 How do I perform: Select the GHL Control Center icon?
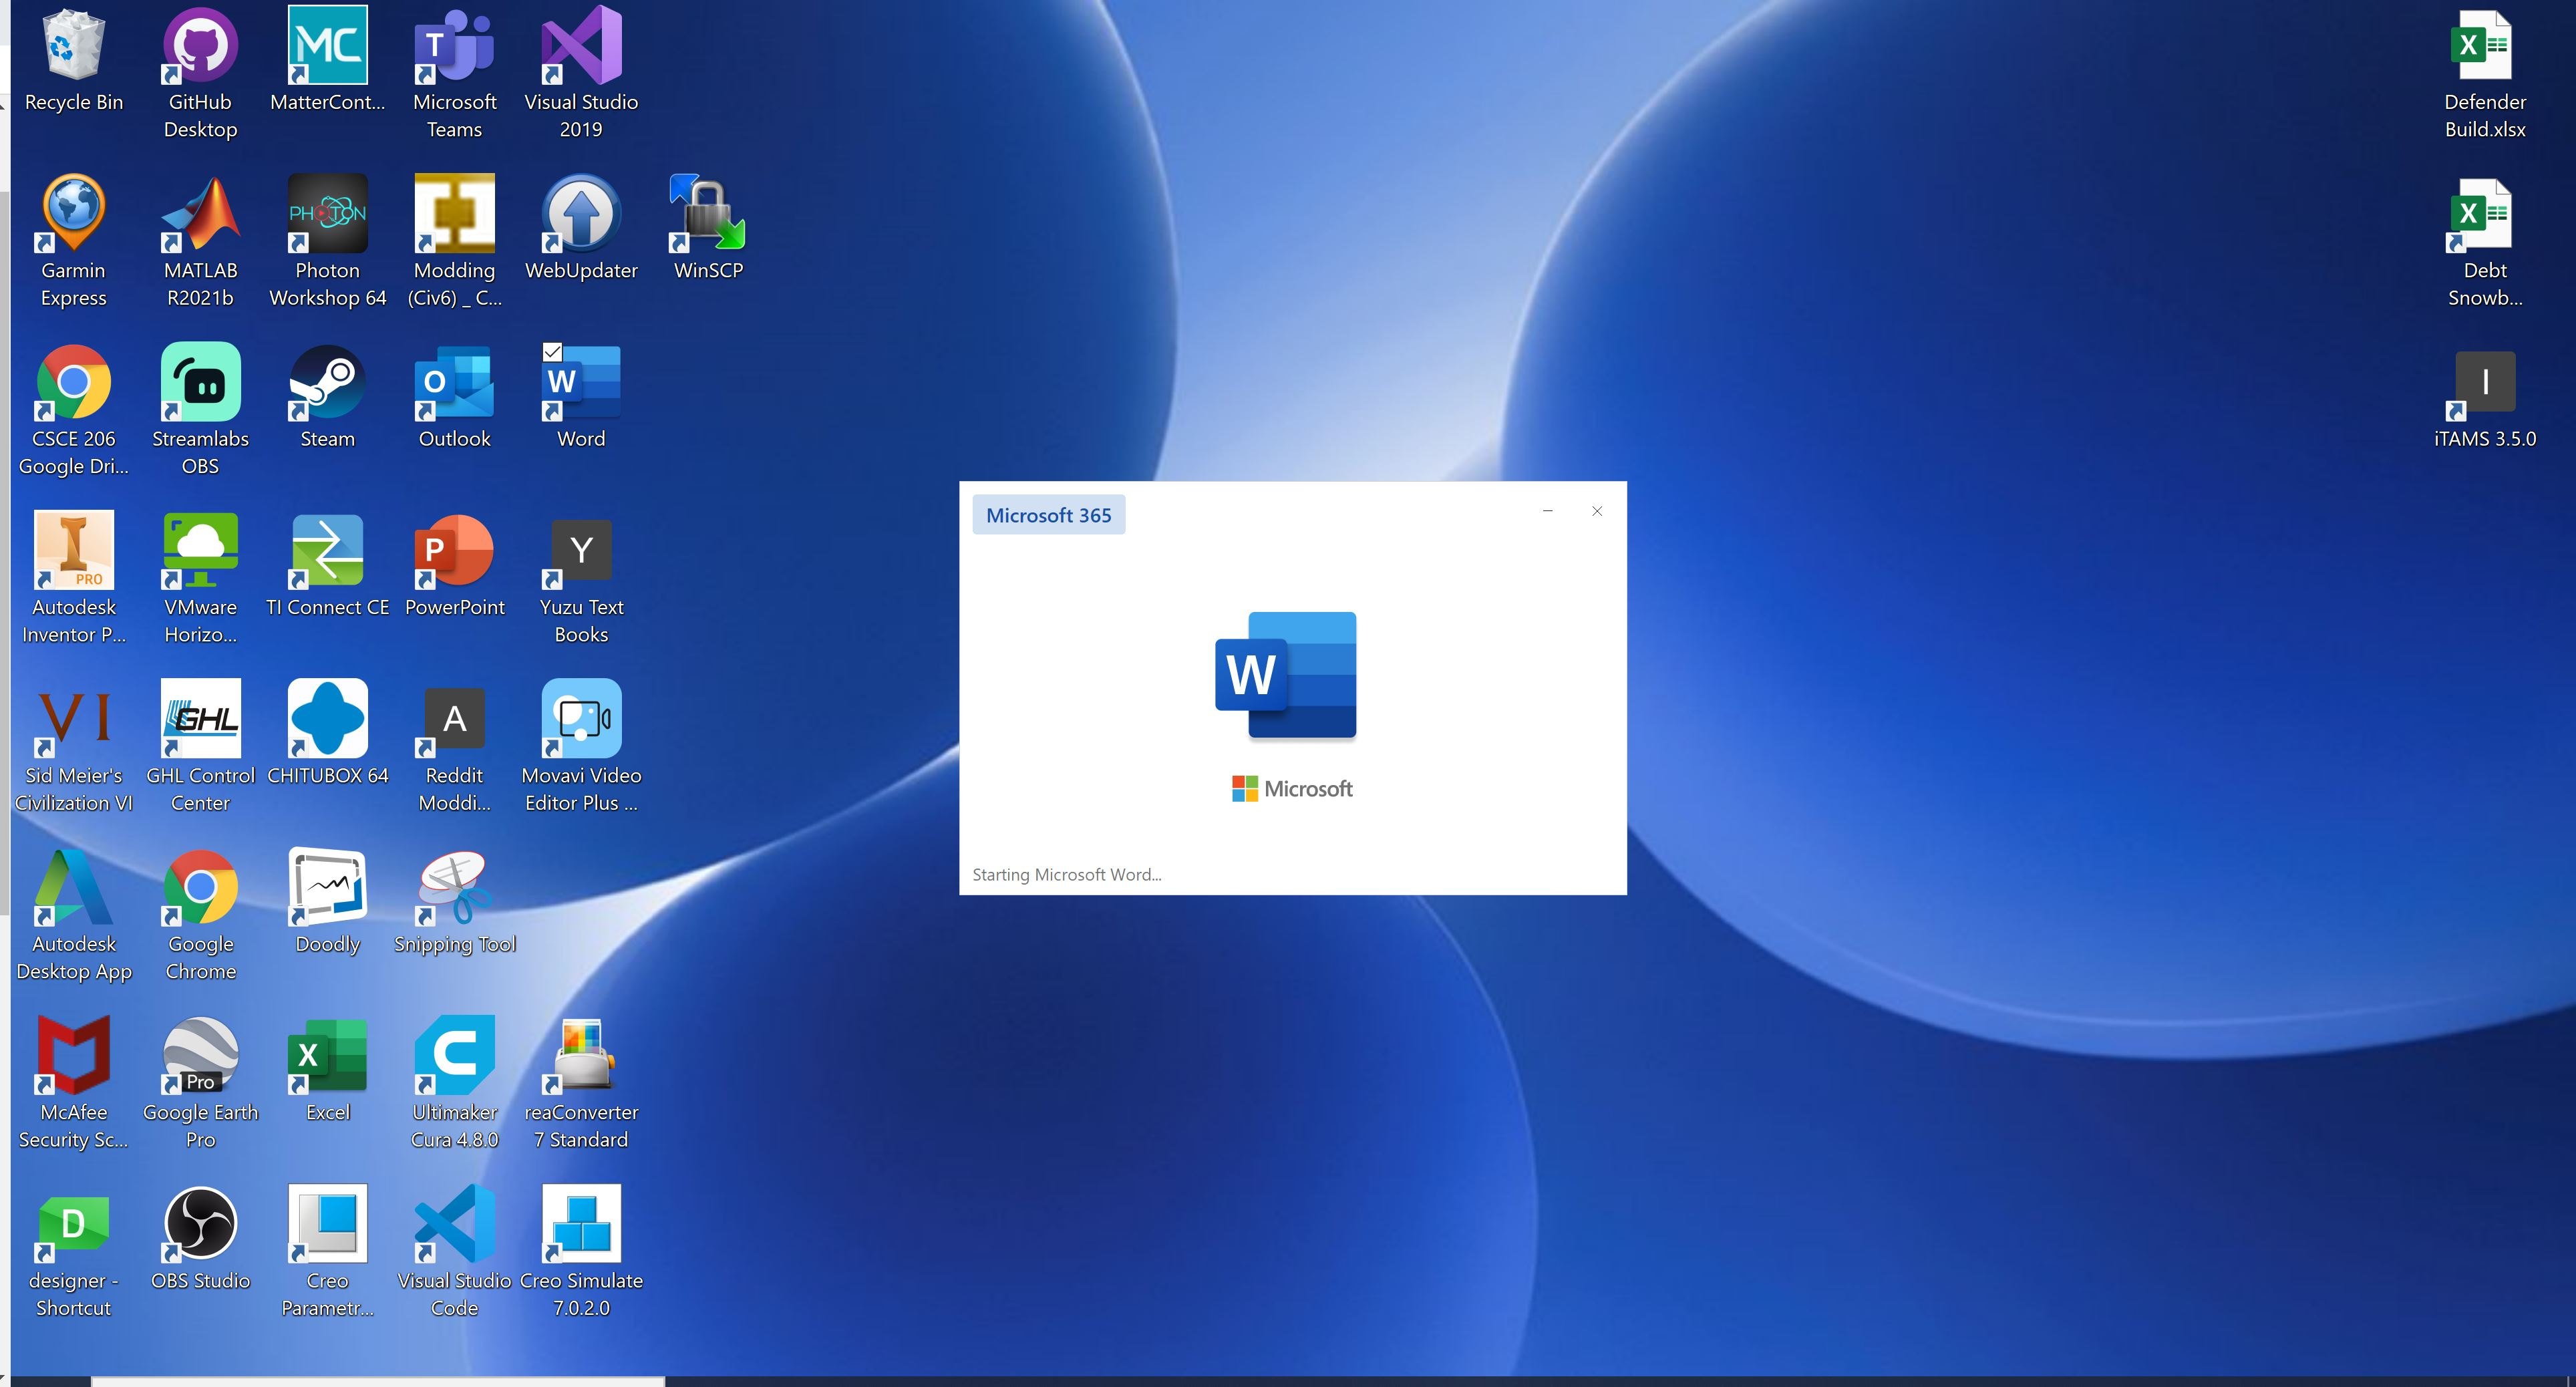(200, 718)
